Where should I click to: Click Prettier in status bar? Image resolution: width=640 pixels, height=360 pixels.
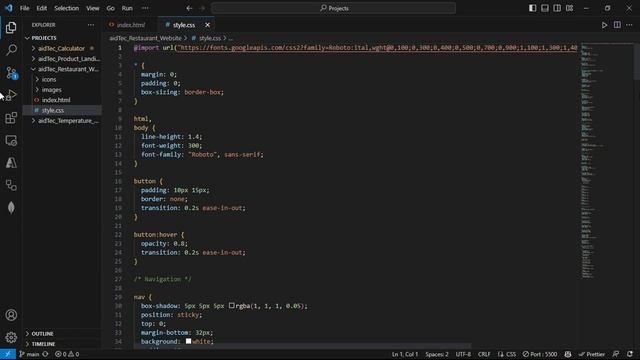click(x=592, y=354)
